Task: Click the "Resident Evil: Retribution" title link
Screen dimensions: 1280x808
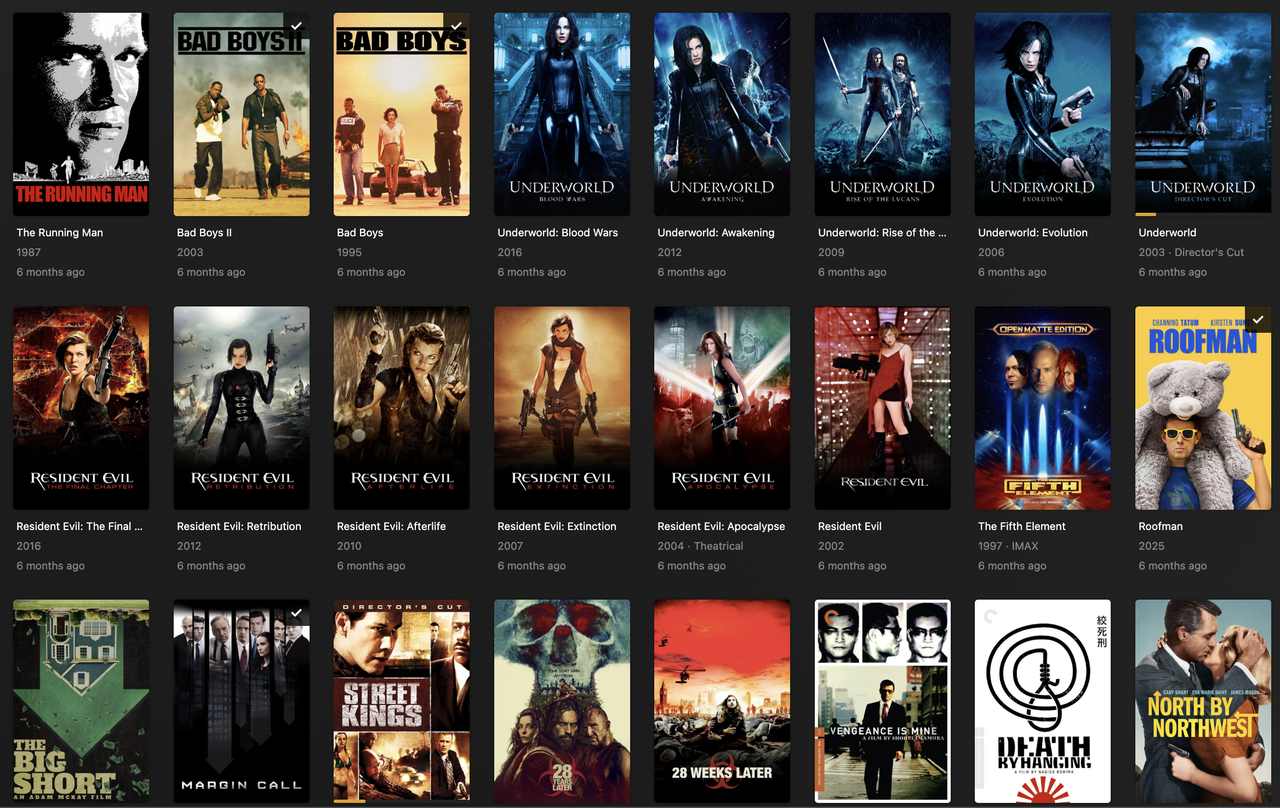Action: click(239, 526)
